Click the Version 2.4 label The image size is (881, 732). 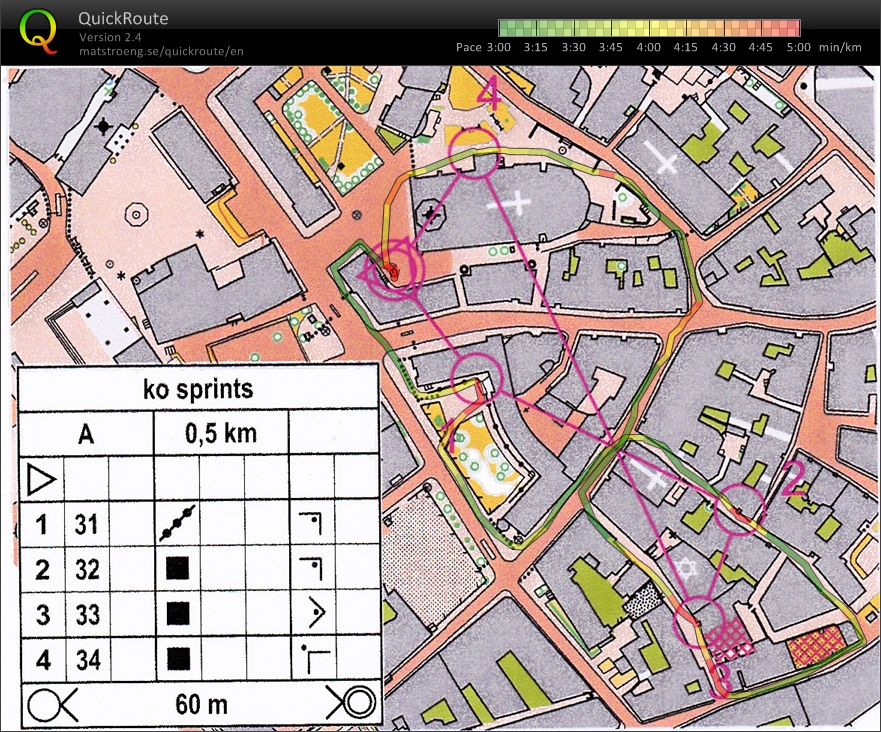(110, 37)
